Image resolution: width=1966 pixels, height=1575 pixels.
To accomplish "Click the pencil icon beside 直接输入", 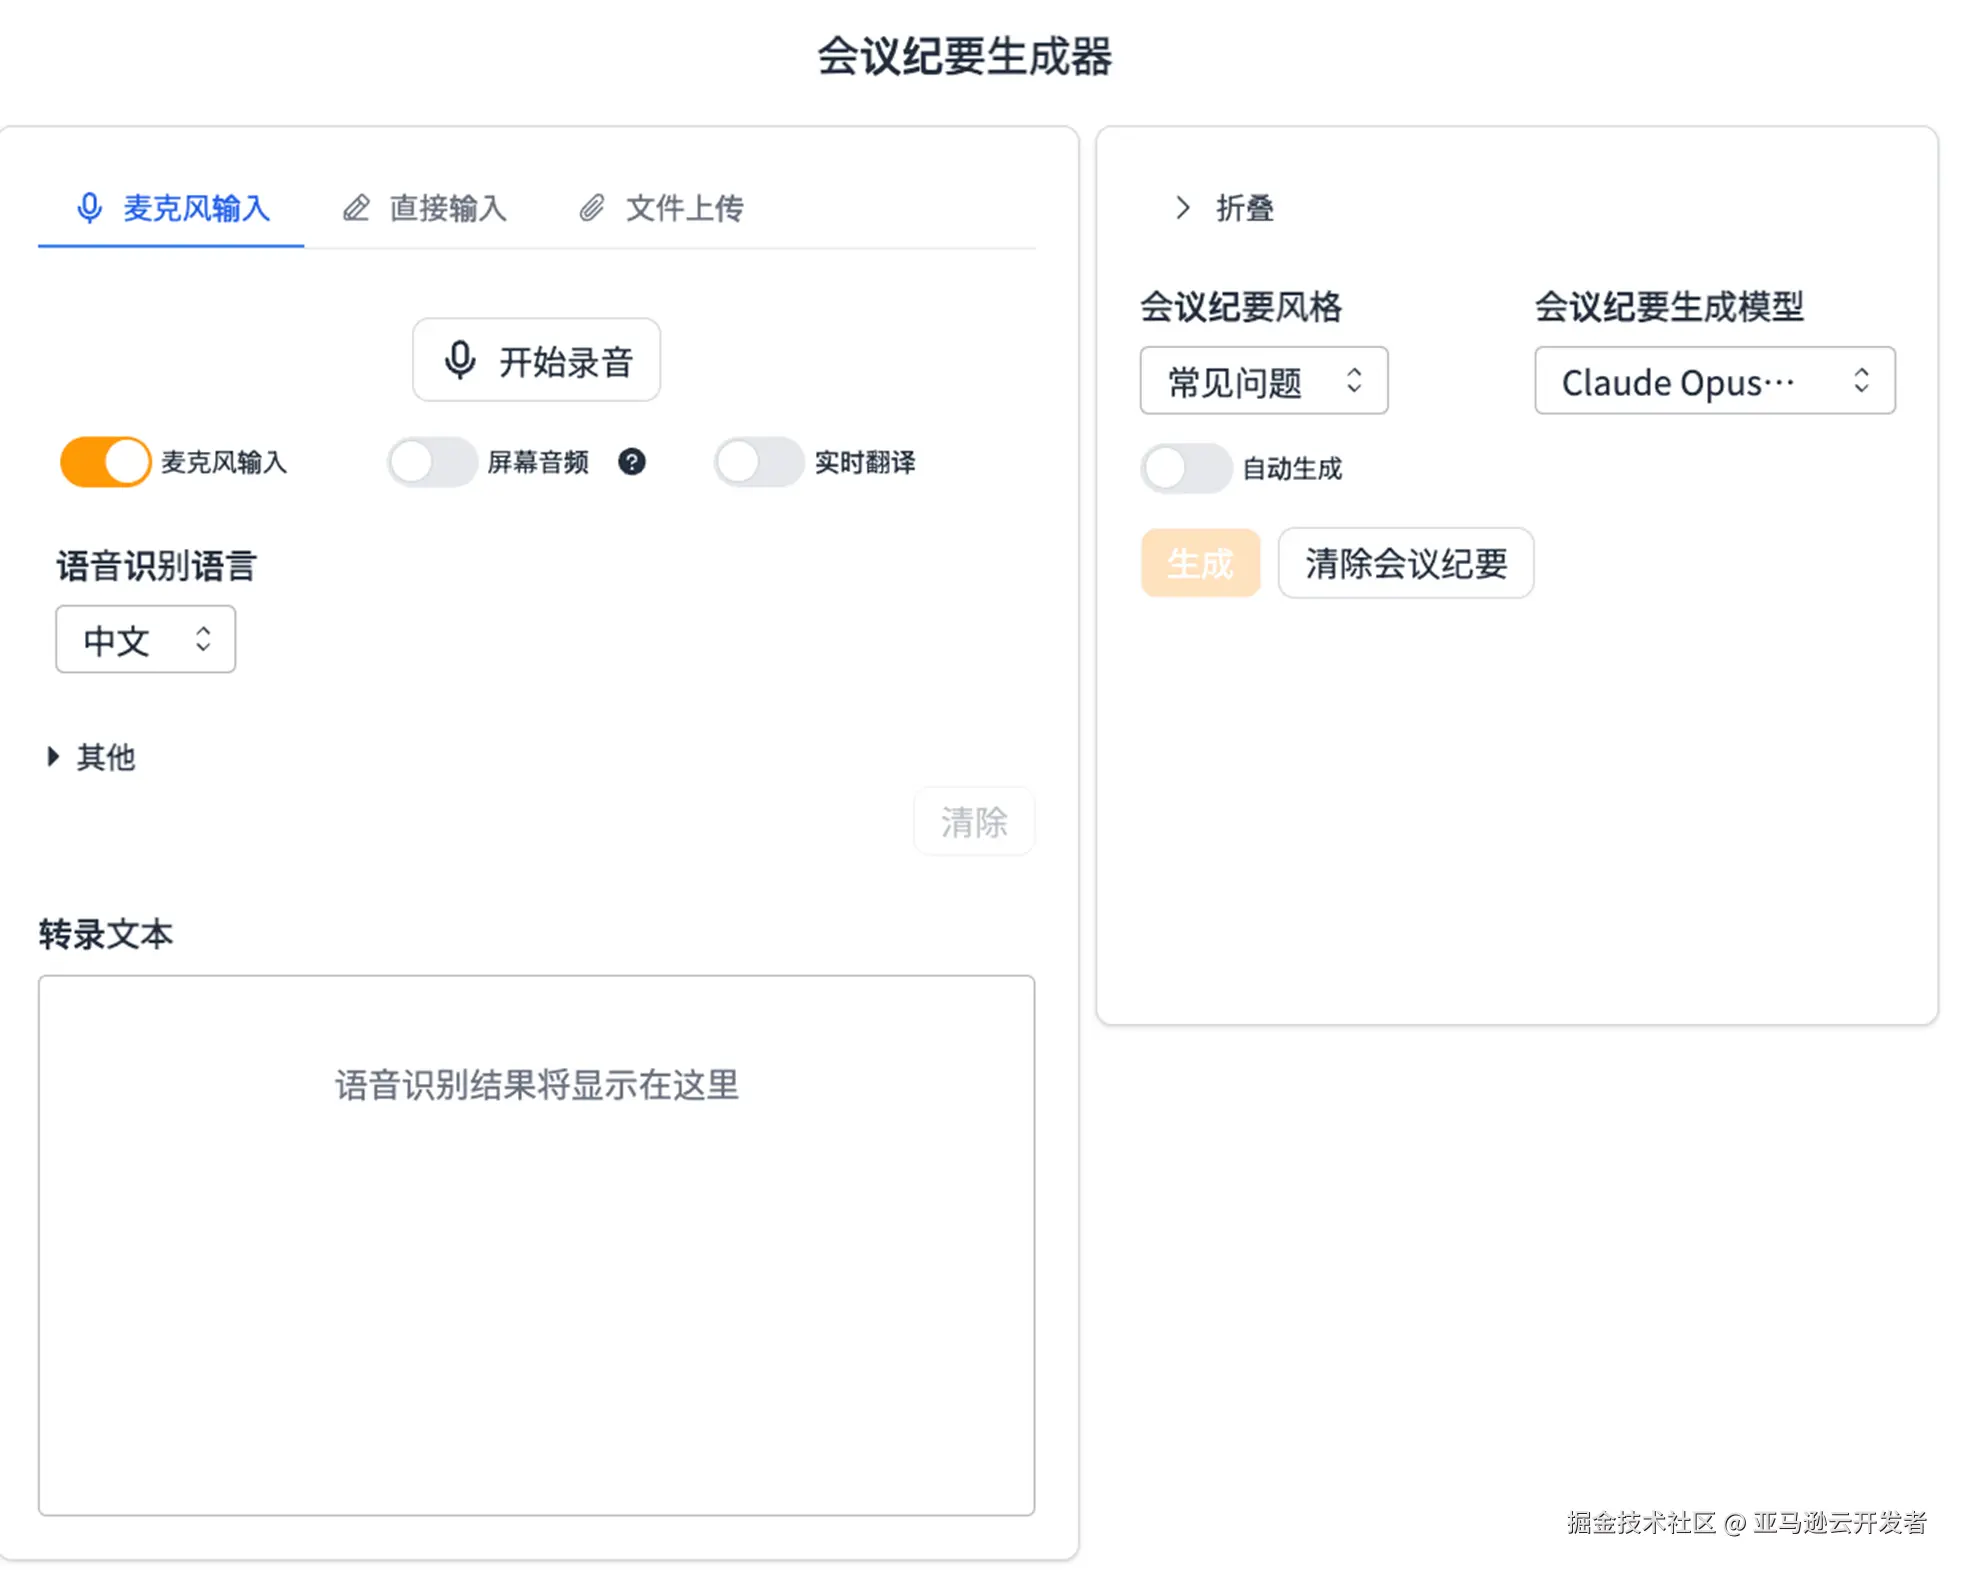I will pyautogui.click(x=356, y=208).
